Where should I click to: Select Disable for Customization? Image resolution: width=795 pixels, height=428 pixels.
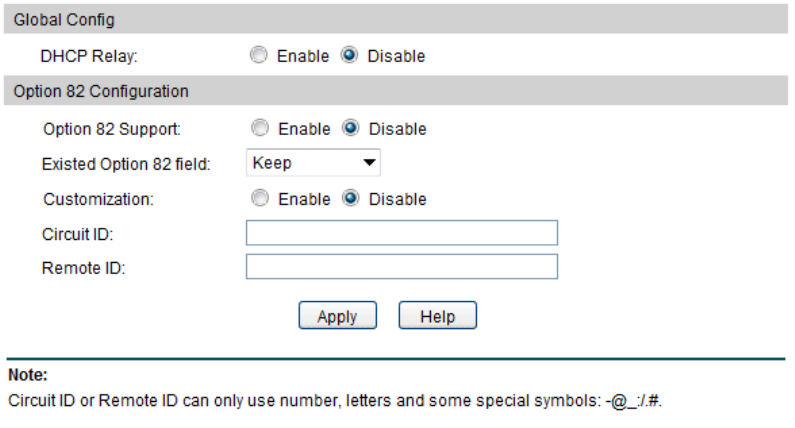(350, 199)
